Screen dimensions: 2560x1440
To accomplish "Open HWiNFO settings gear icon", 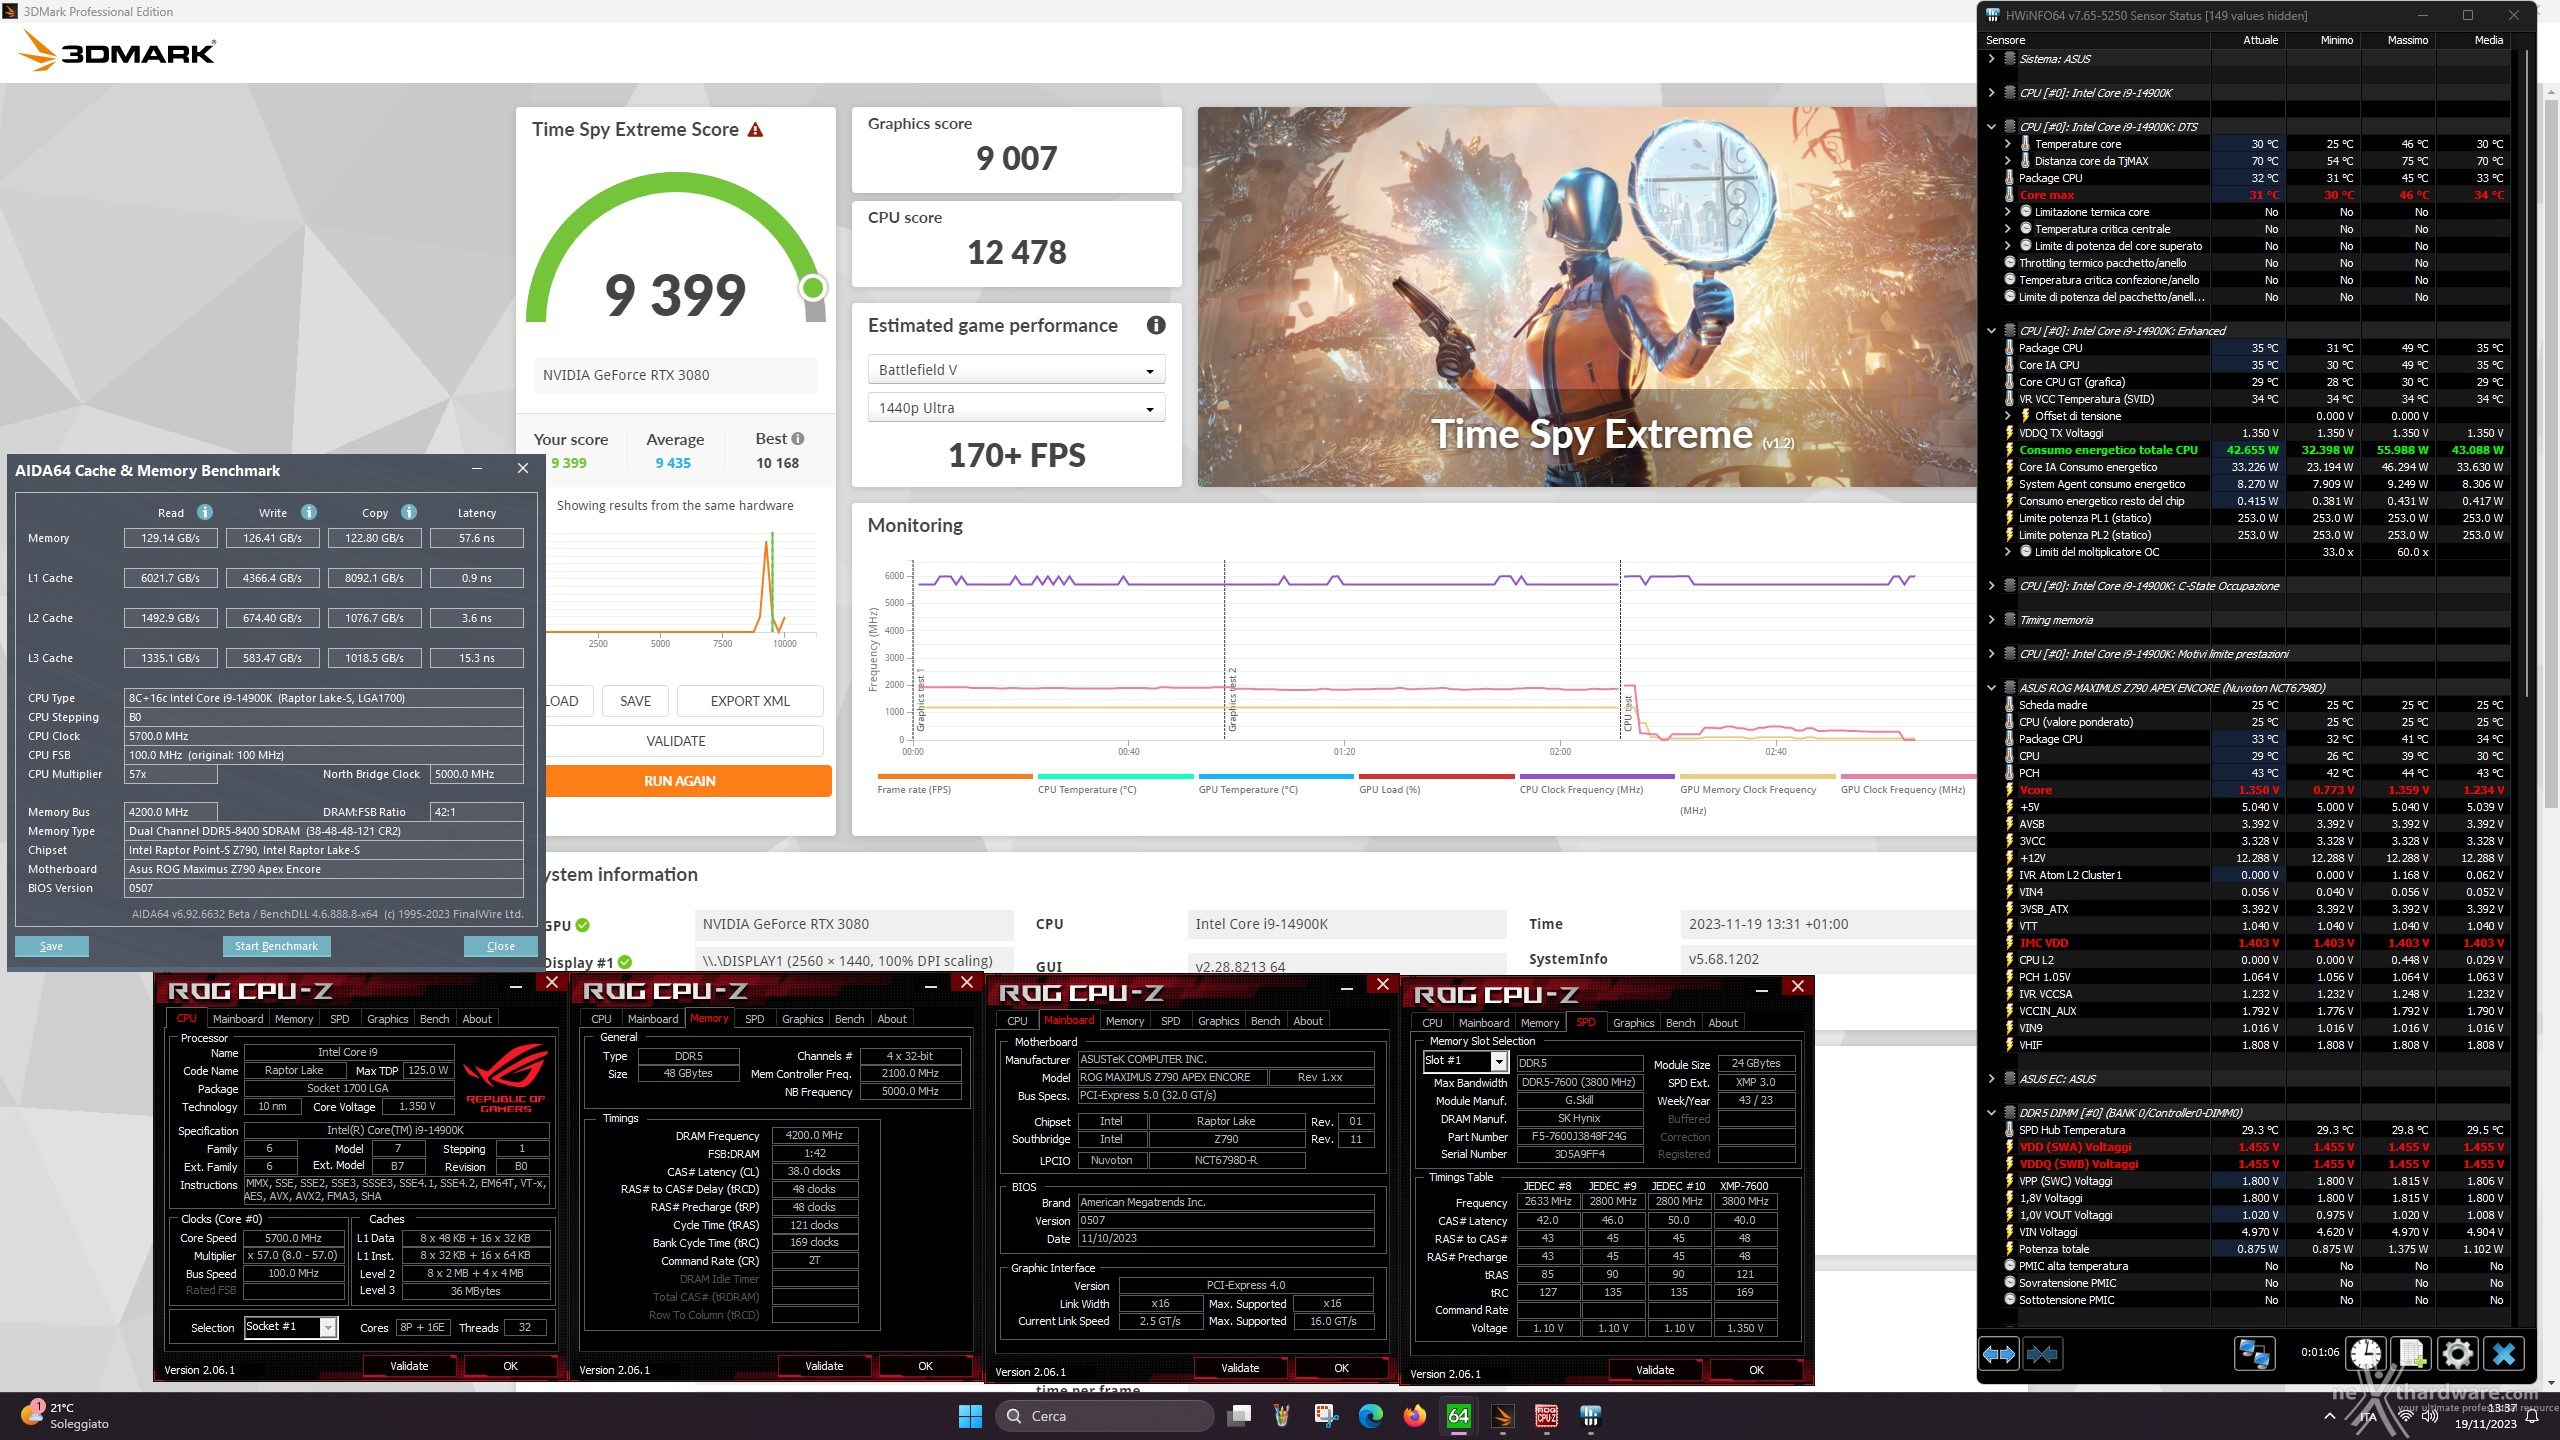I will 2457,1354.
